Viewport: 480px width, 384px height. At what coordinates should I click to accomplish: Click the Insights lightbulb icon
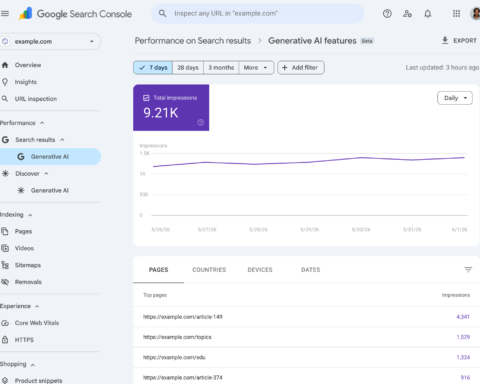[x=5, y=82]
